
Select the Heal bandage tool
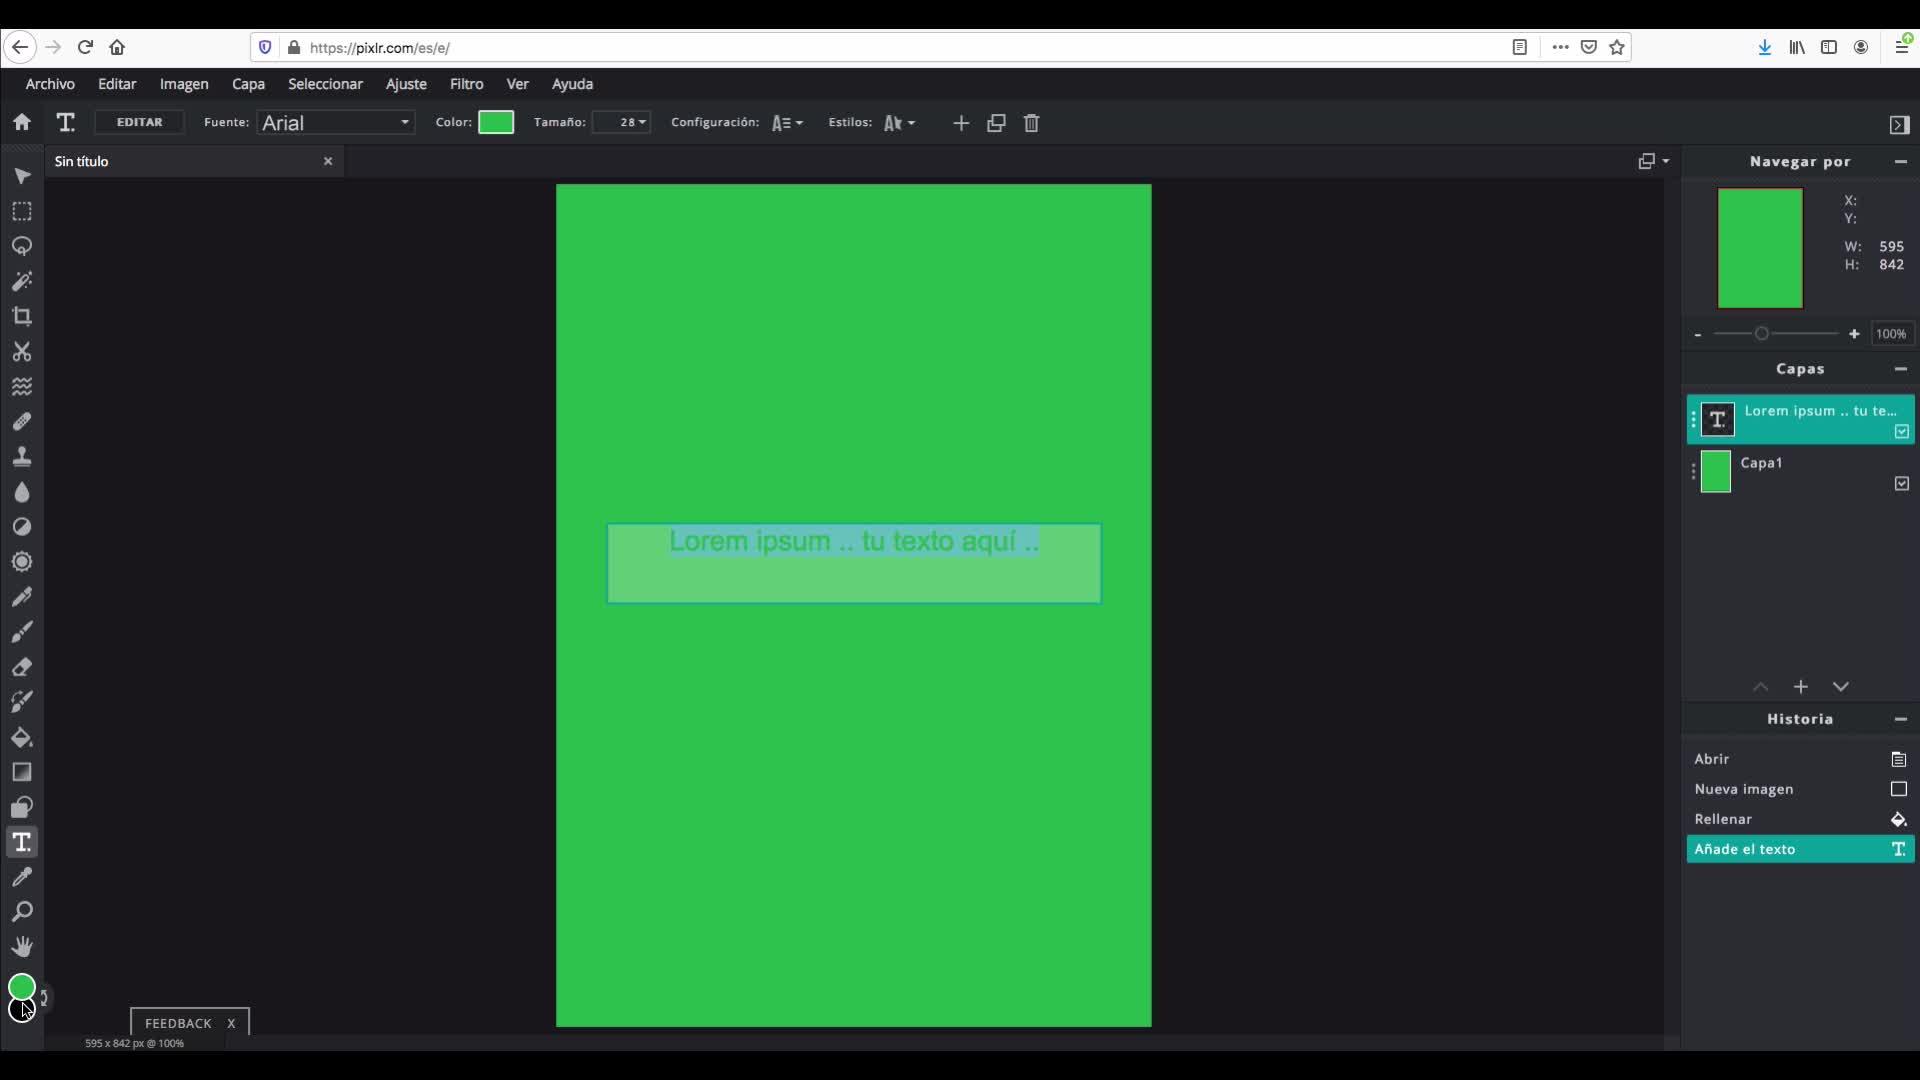click(x=22, y=421)
